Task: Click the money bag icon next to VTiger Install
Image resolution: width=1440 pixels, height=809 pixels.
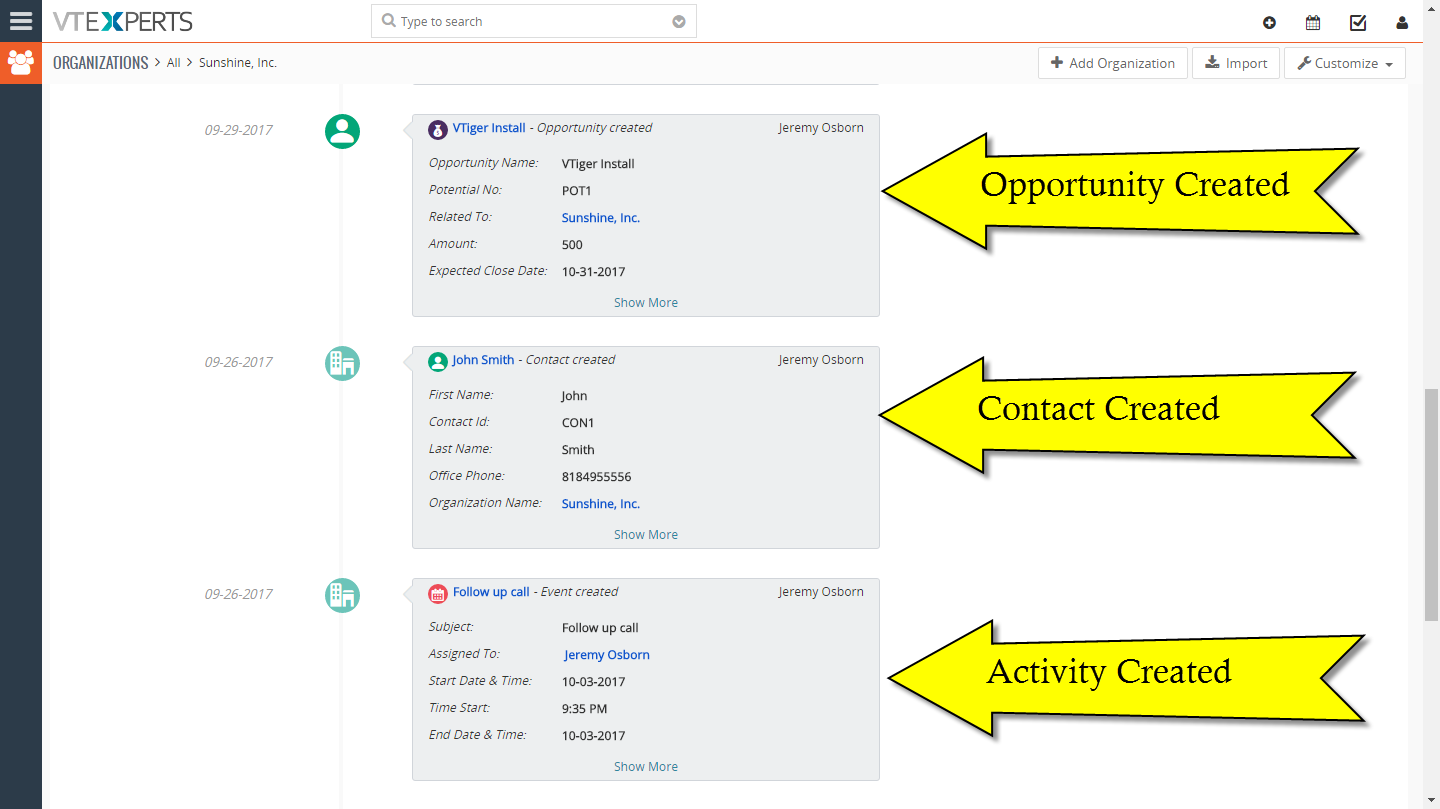Action: [x=437, y=129]
